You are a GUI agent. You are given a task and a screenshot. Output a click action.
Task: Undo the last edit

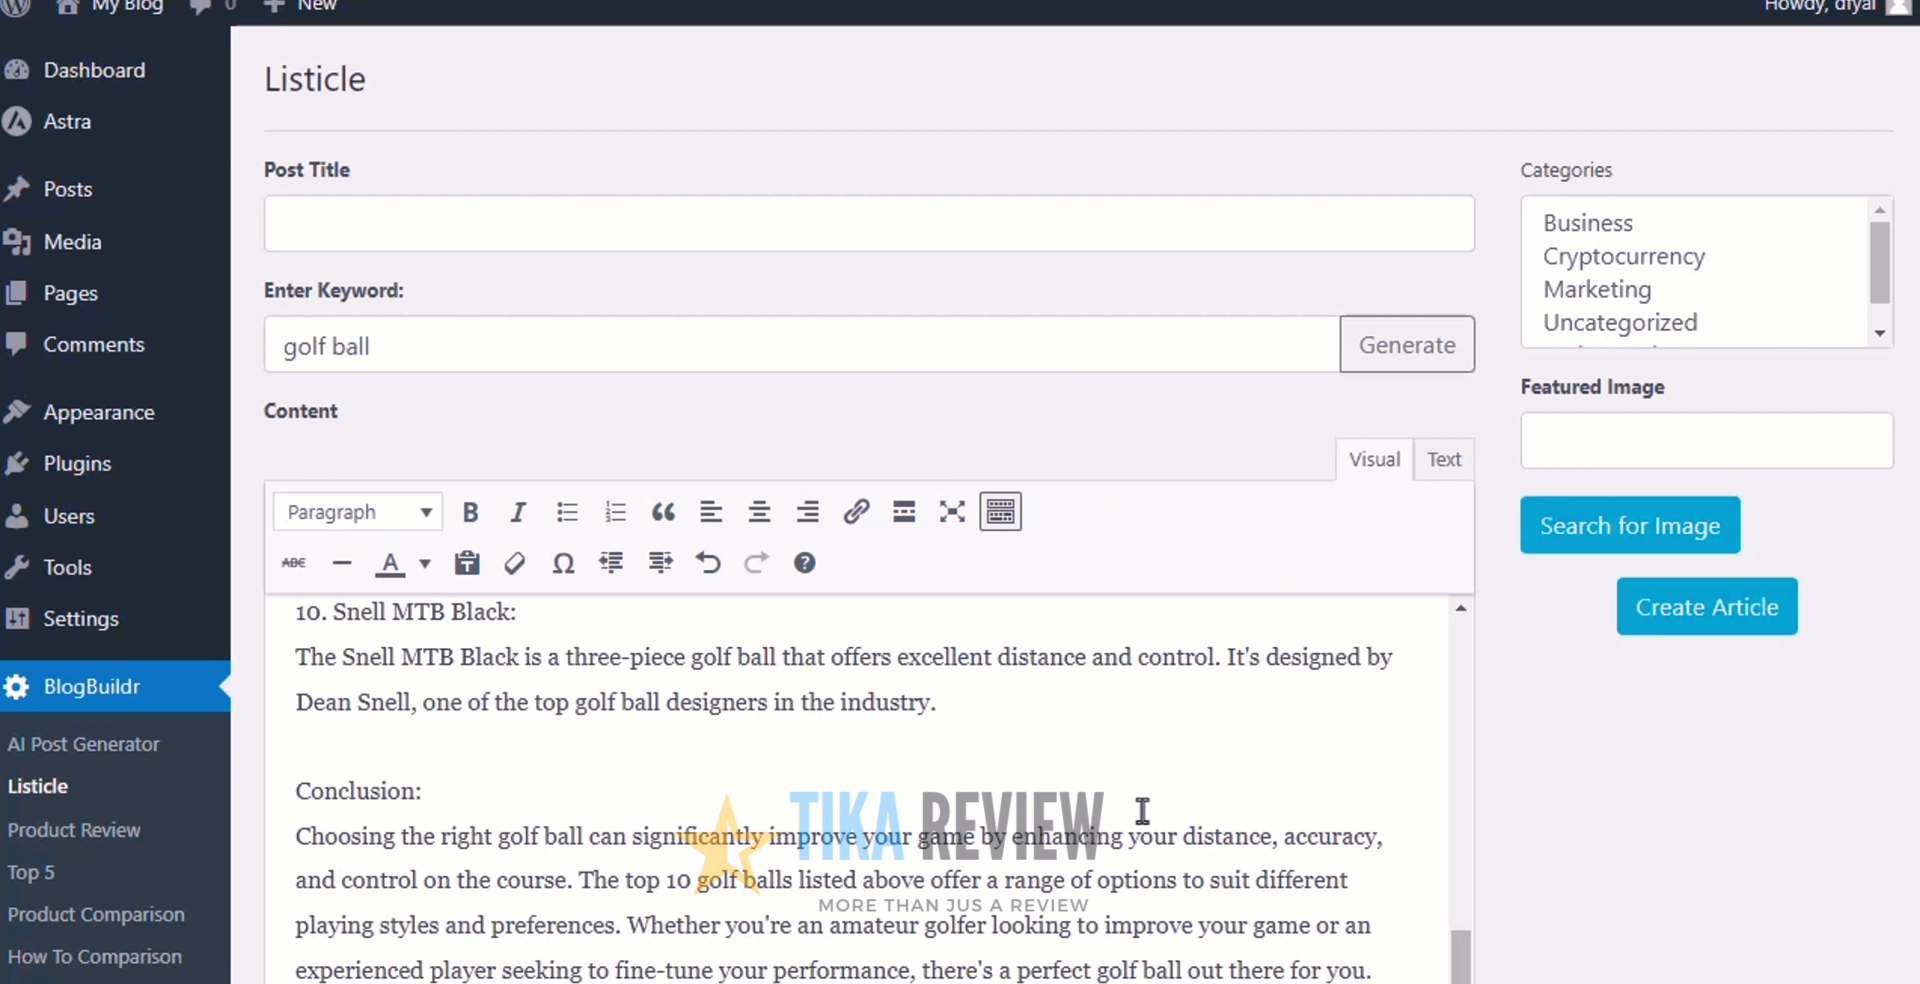pos(708,563)
